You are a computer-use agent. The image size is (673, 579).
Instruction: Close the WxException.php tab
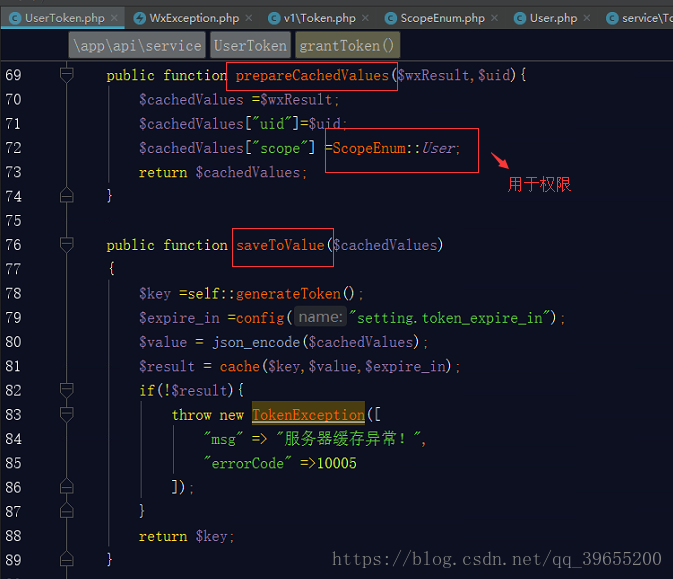(x=249, y=18)
